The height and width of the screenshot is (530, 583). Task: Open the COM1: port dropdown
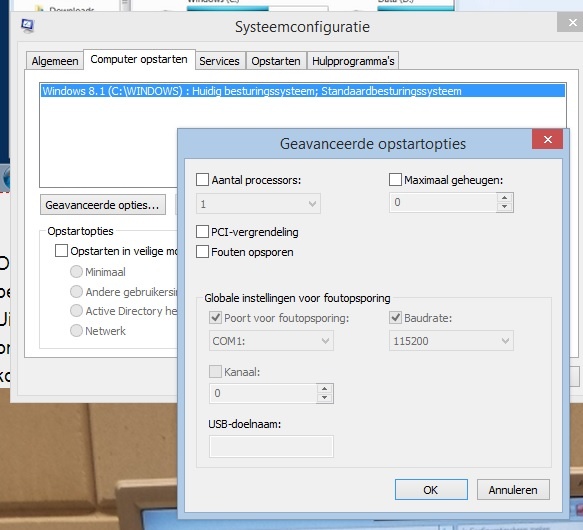click(x=271, y=341)
